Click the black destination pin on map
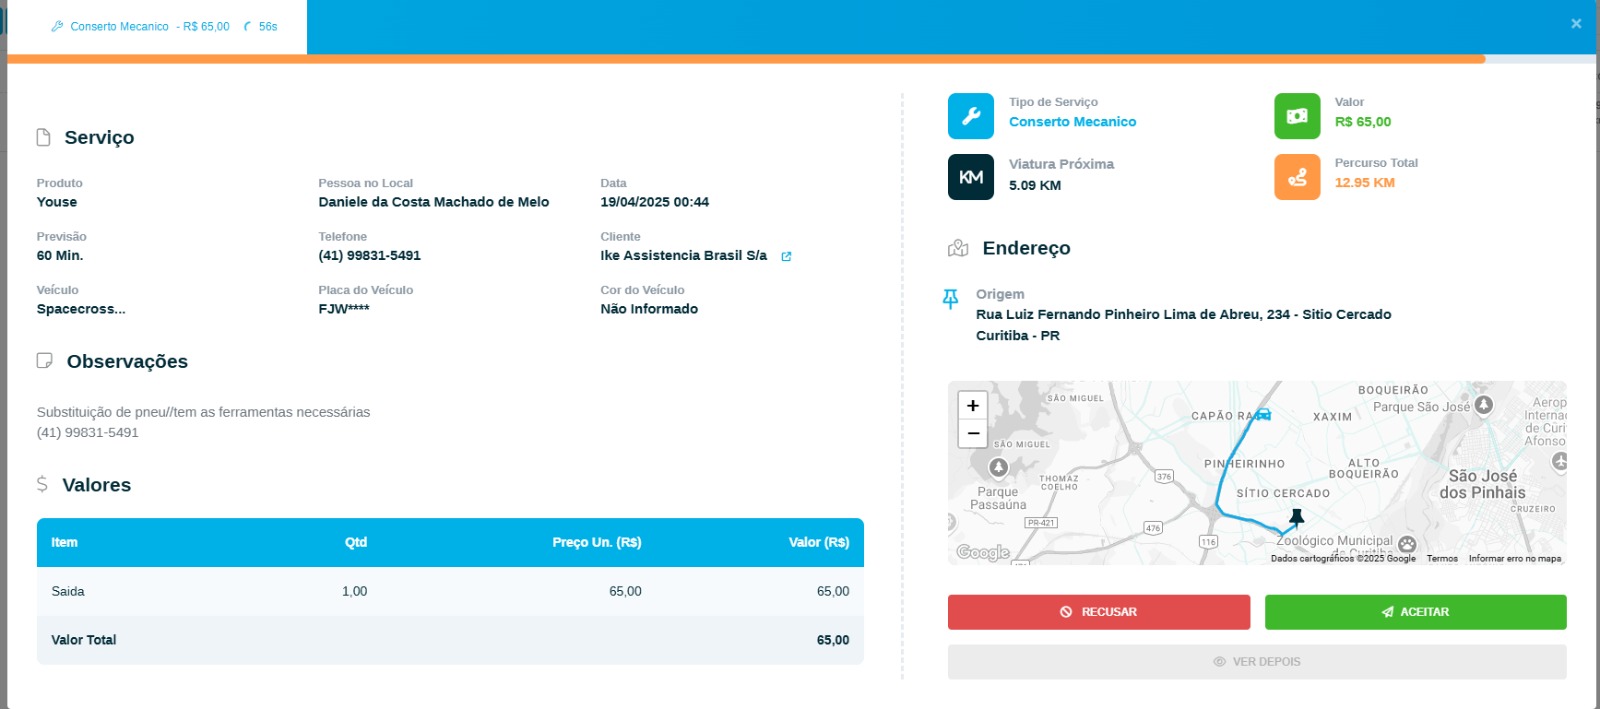This screenshot has height=709, width=1600. [x=1296, y=517]
